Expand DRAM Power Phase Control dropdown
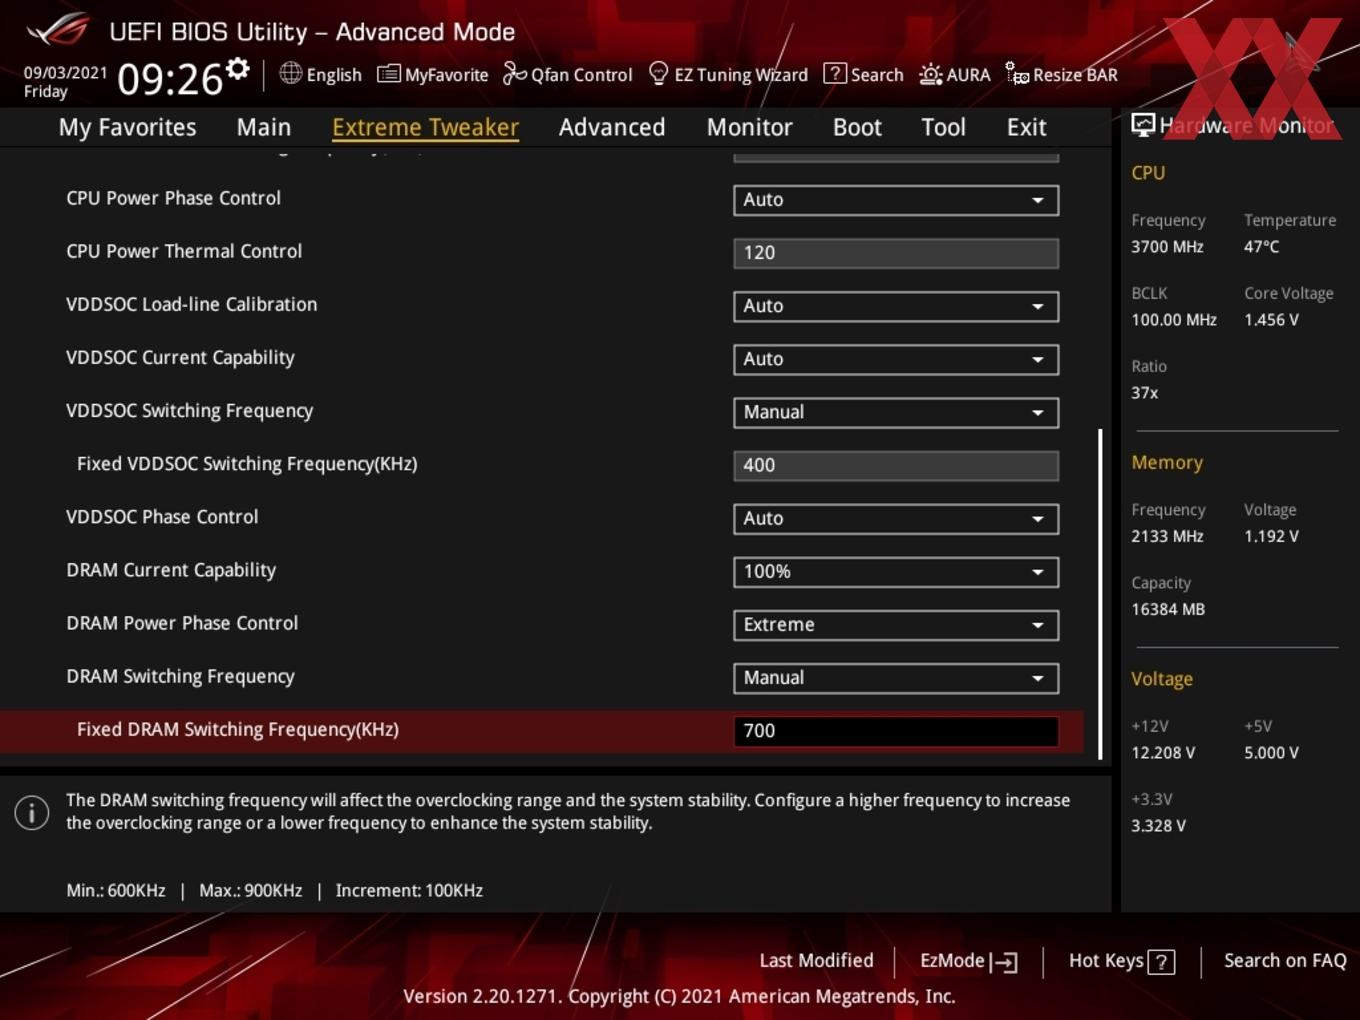1360x1020 pixels. [895, 625]
